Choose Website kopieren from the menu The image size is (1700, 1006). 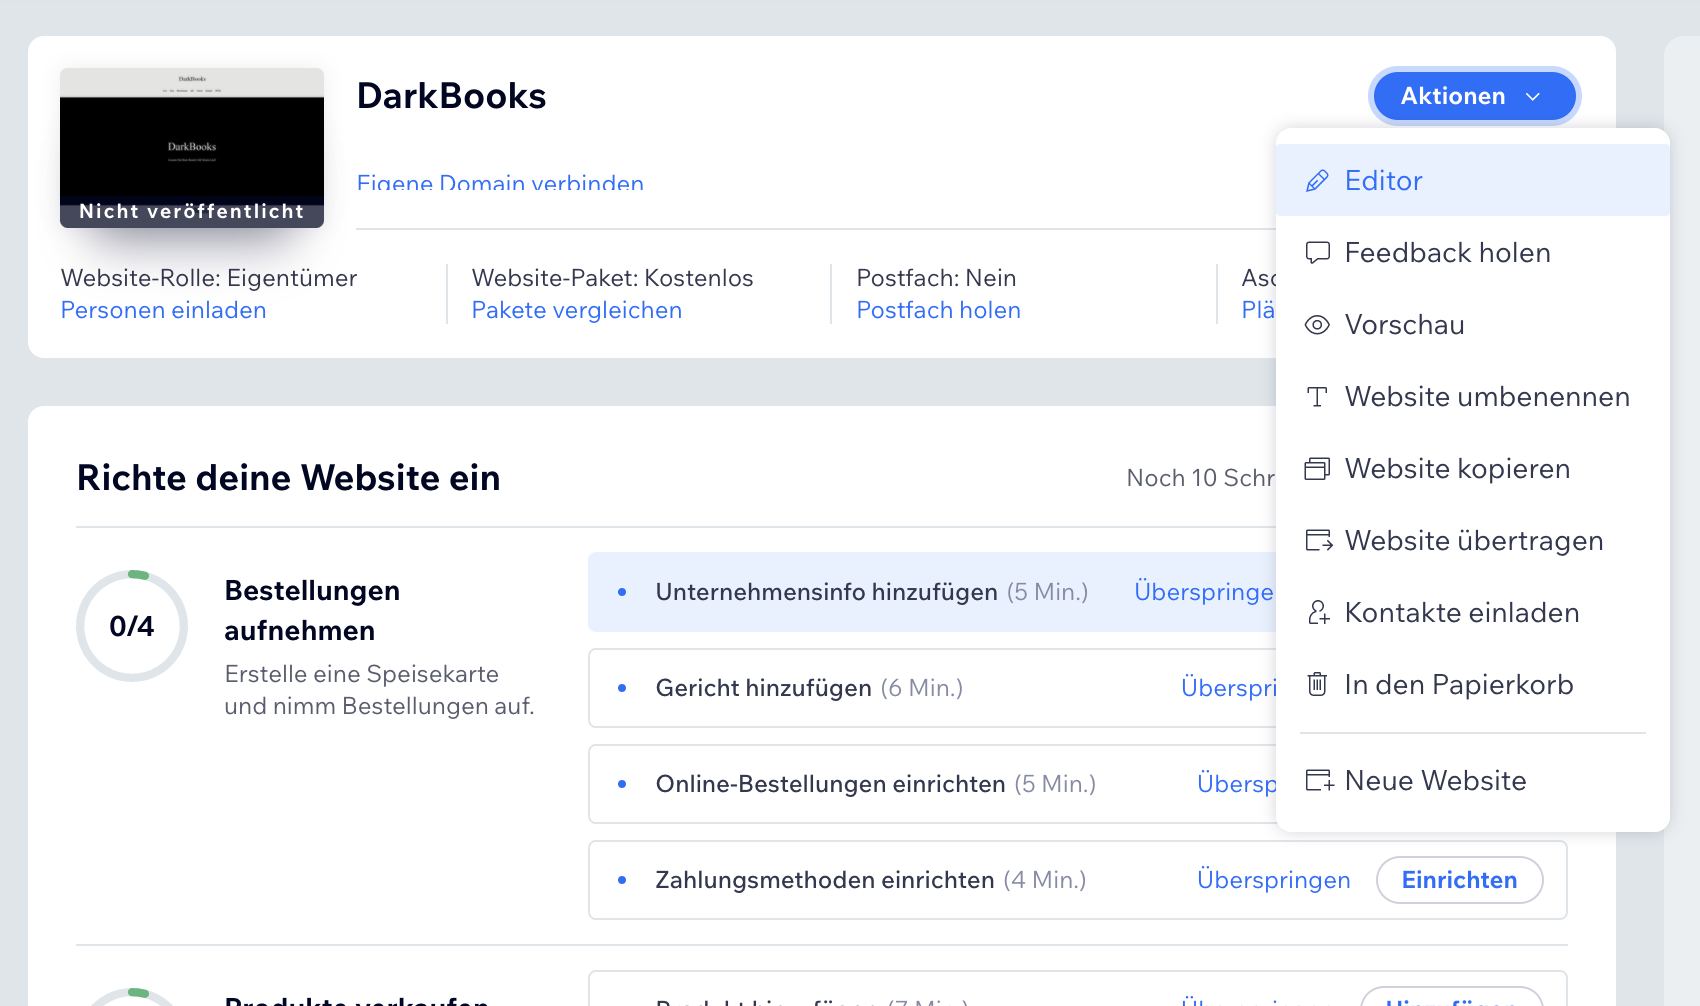(1473, 468)
